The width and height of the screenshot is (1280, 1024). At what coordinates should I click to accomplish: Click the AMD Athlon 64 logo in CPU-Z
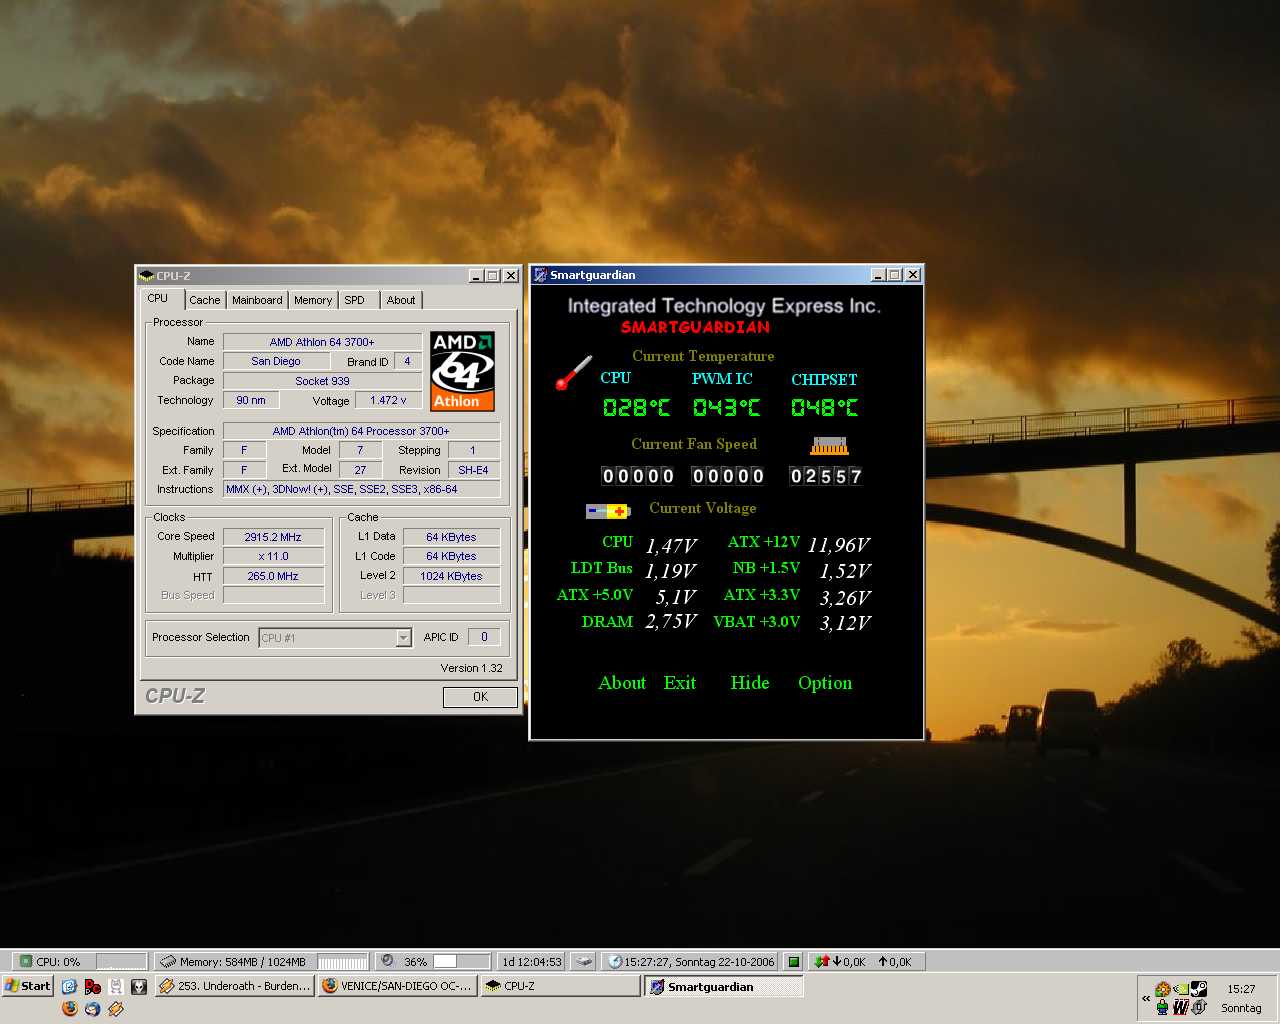(462, 371)
